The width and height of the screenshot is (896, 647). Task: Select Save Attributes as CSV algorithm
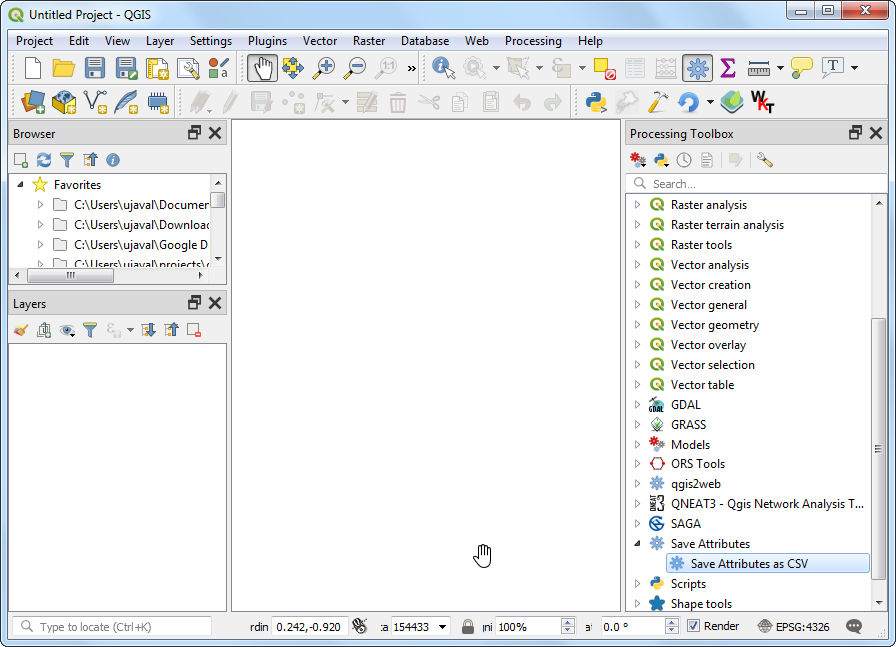pyautogui.click(x=748, y=564)
